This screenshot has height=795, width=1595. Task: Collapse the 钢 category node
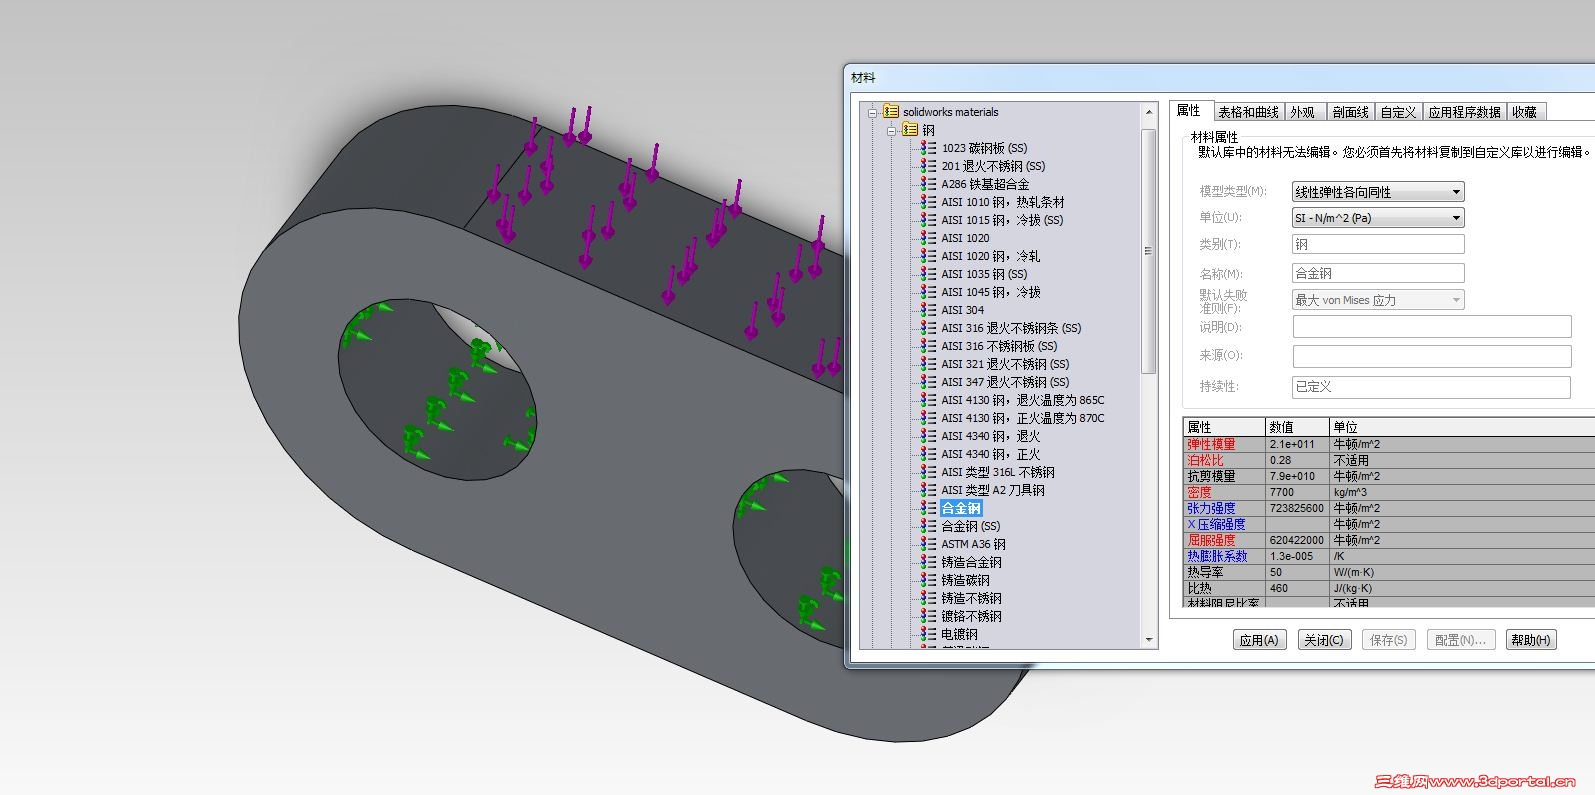coord(890,131)
